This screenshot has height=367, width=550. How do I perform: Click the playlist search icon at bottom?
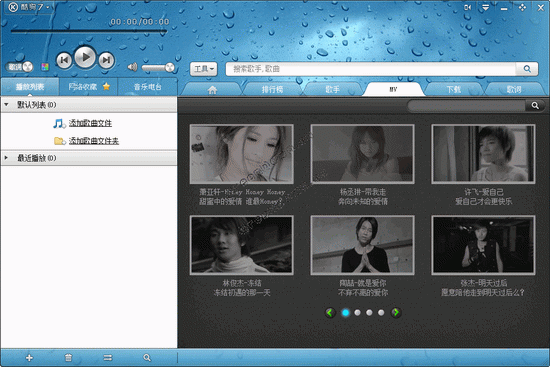pos(147,358)
